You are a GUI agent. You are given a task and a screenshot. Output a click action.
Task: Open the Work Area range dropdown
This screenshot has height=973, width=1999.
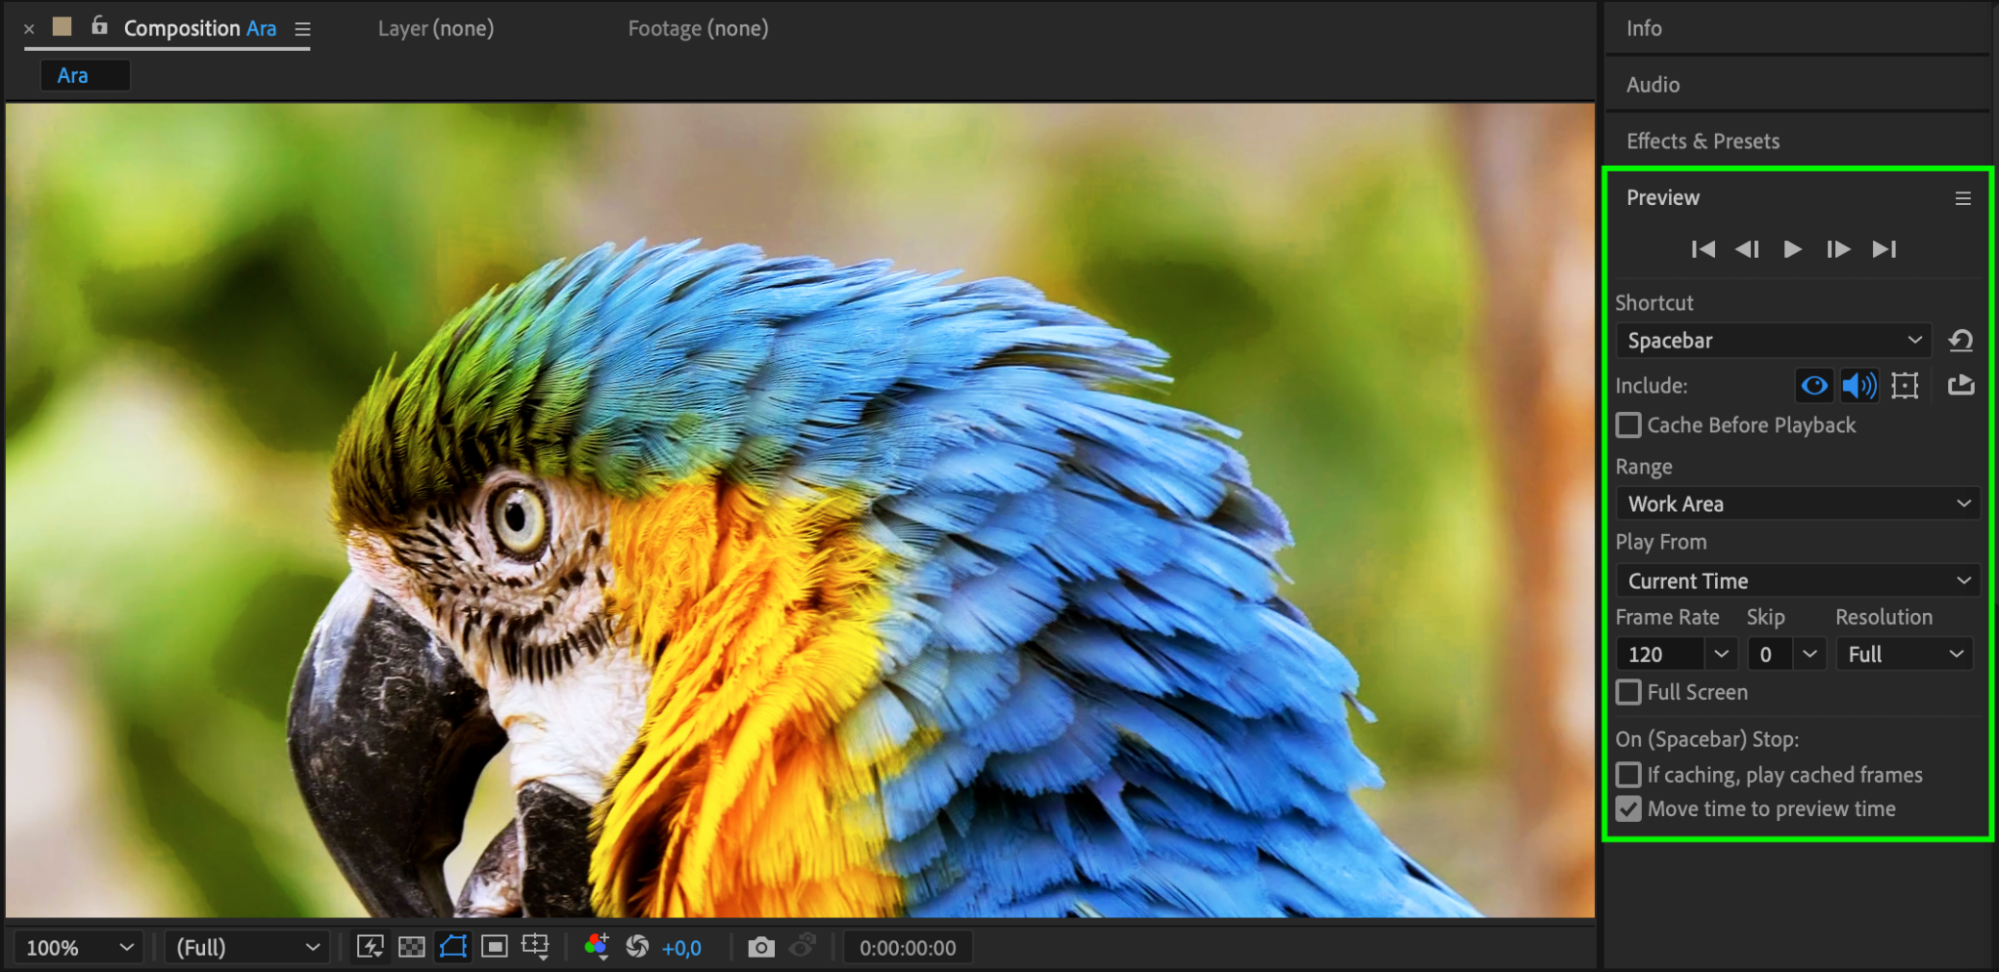(x=1798, y=504)
